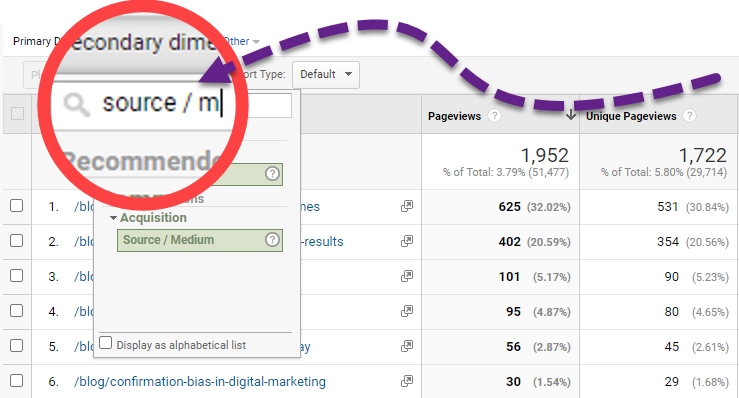Viewport: 739px width, 398px height.
Task: Open row 1 page in new window icon
Action: point(407,206)
